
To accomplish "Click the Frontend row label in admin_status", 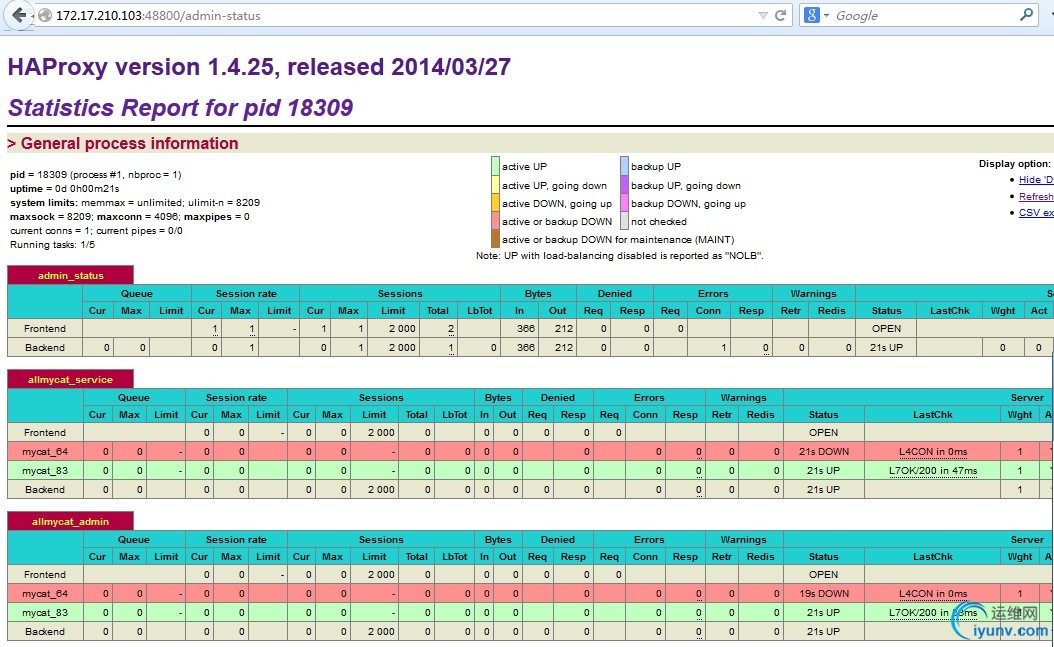I will pos(45,329).
